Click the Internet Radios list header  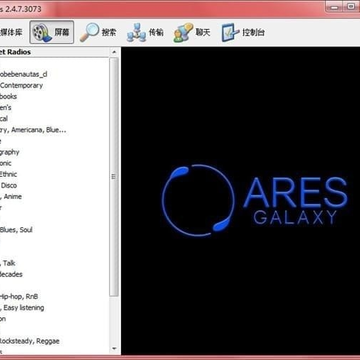[x=55, y=52]
